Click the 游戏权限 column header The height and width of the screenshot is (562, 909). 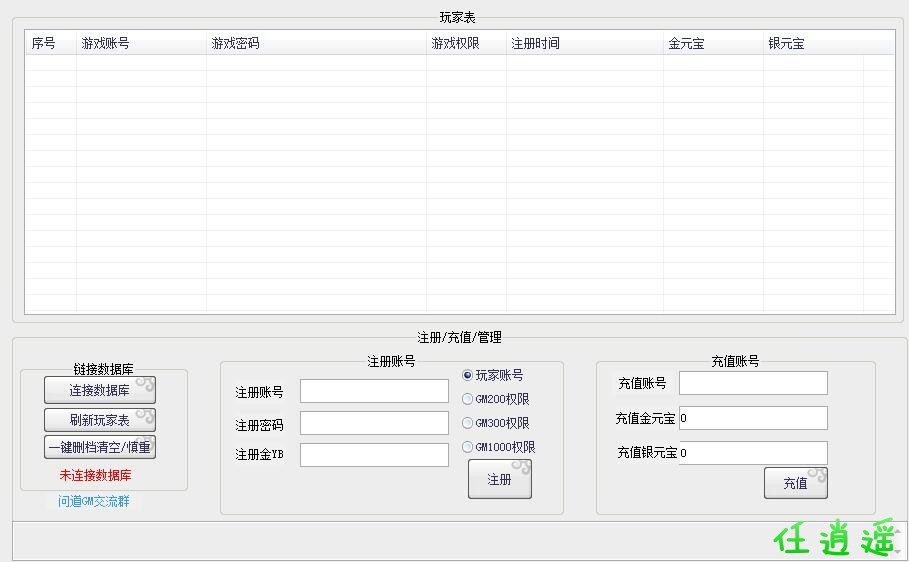tap(465, 43)
